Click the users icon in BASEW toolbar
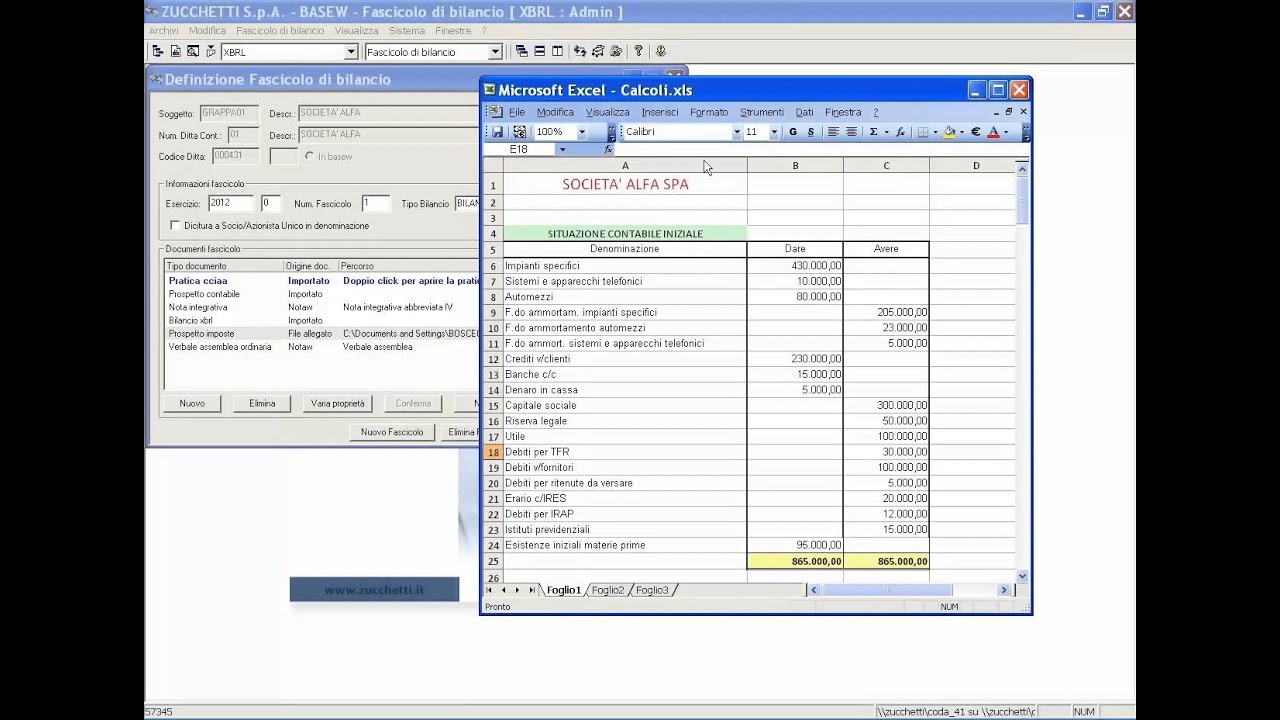The image size is (1280, 720). [x=615, y=51]
